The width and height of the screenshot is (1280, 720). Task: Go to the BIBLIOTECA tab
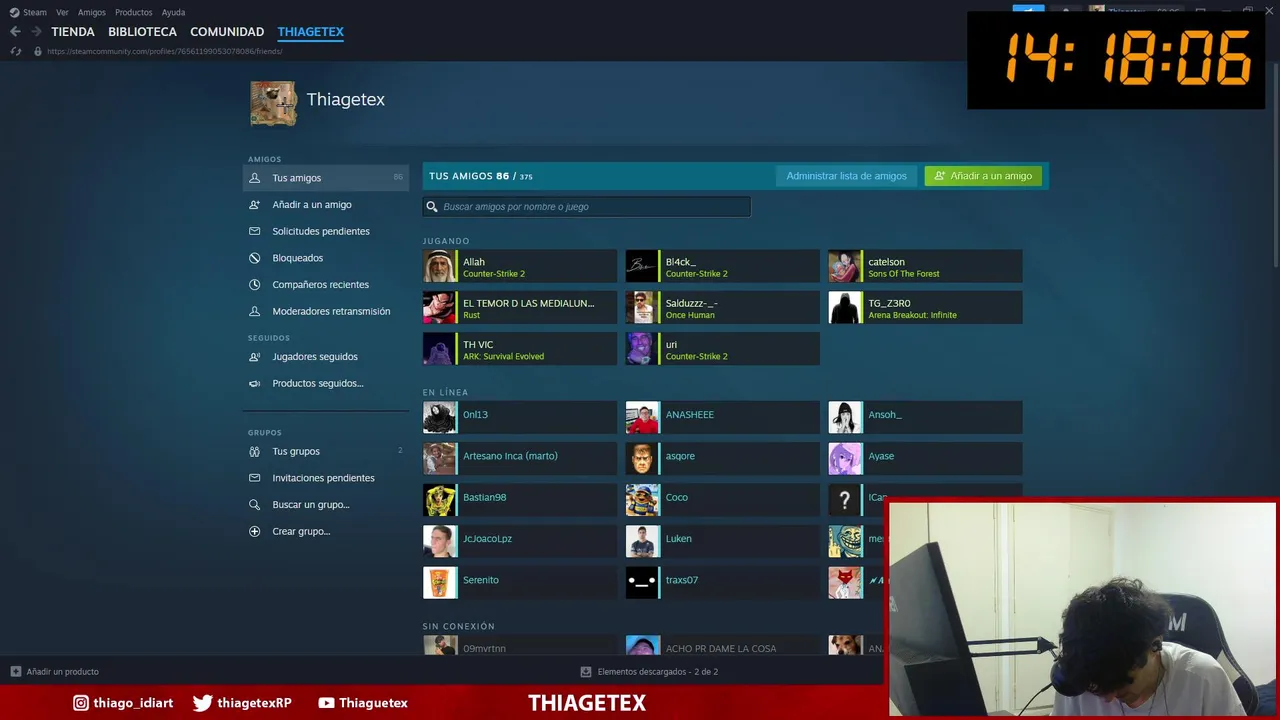pos(142,32)
